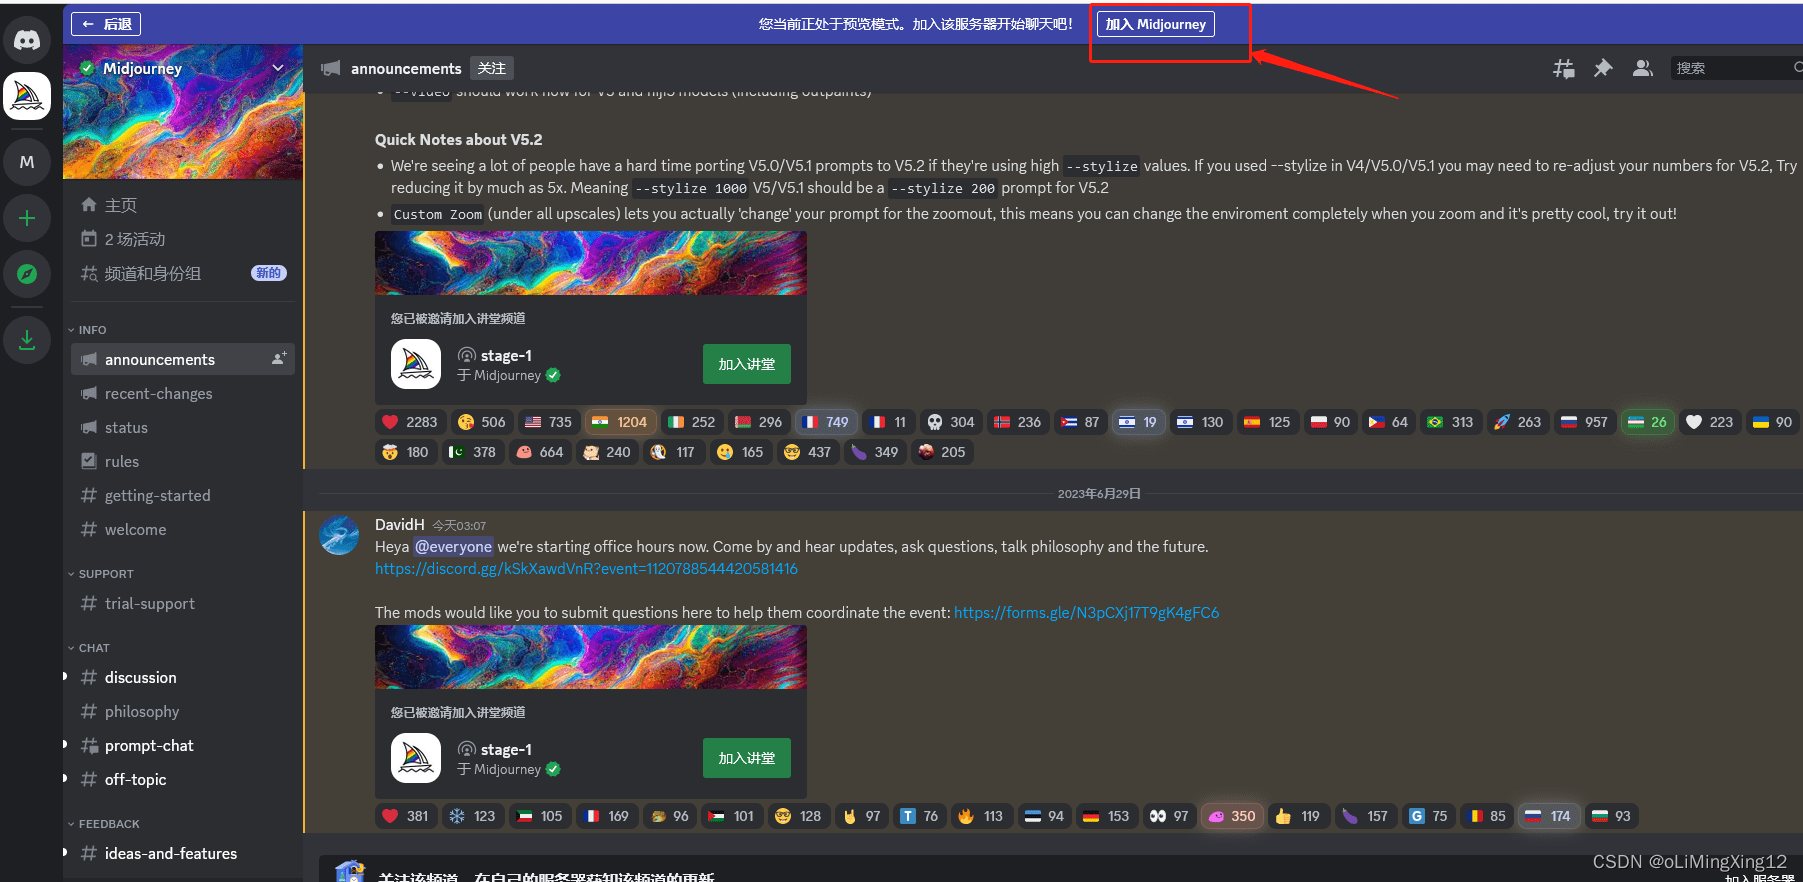
Task: Open the discussion channel
Action: pyautogui.click(x=183, y=677)
